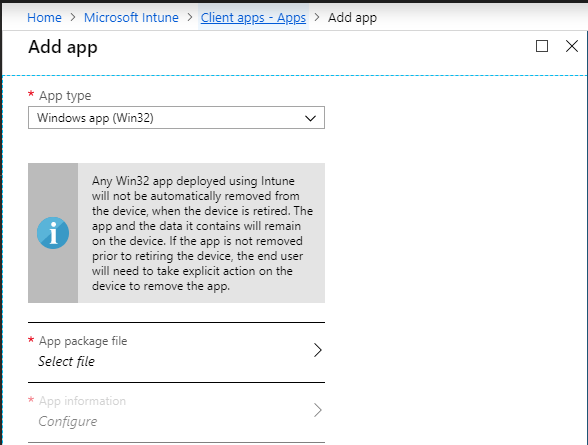Open the App type combo box
588x445 pixels.
(176, 118)
